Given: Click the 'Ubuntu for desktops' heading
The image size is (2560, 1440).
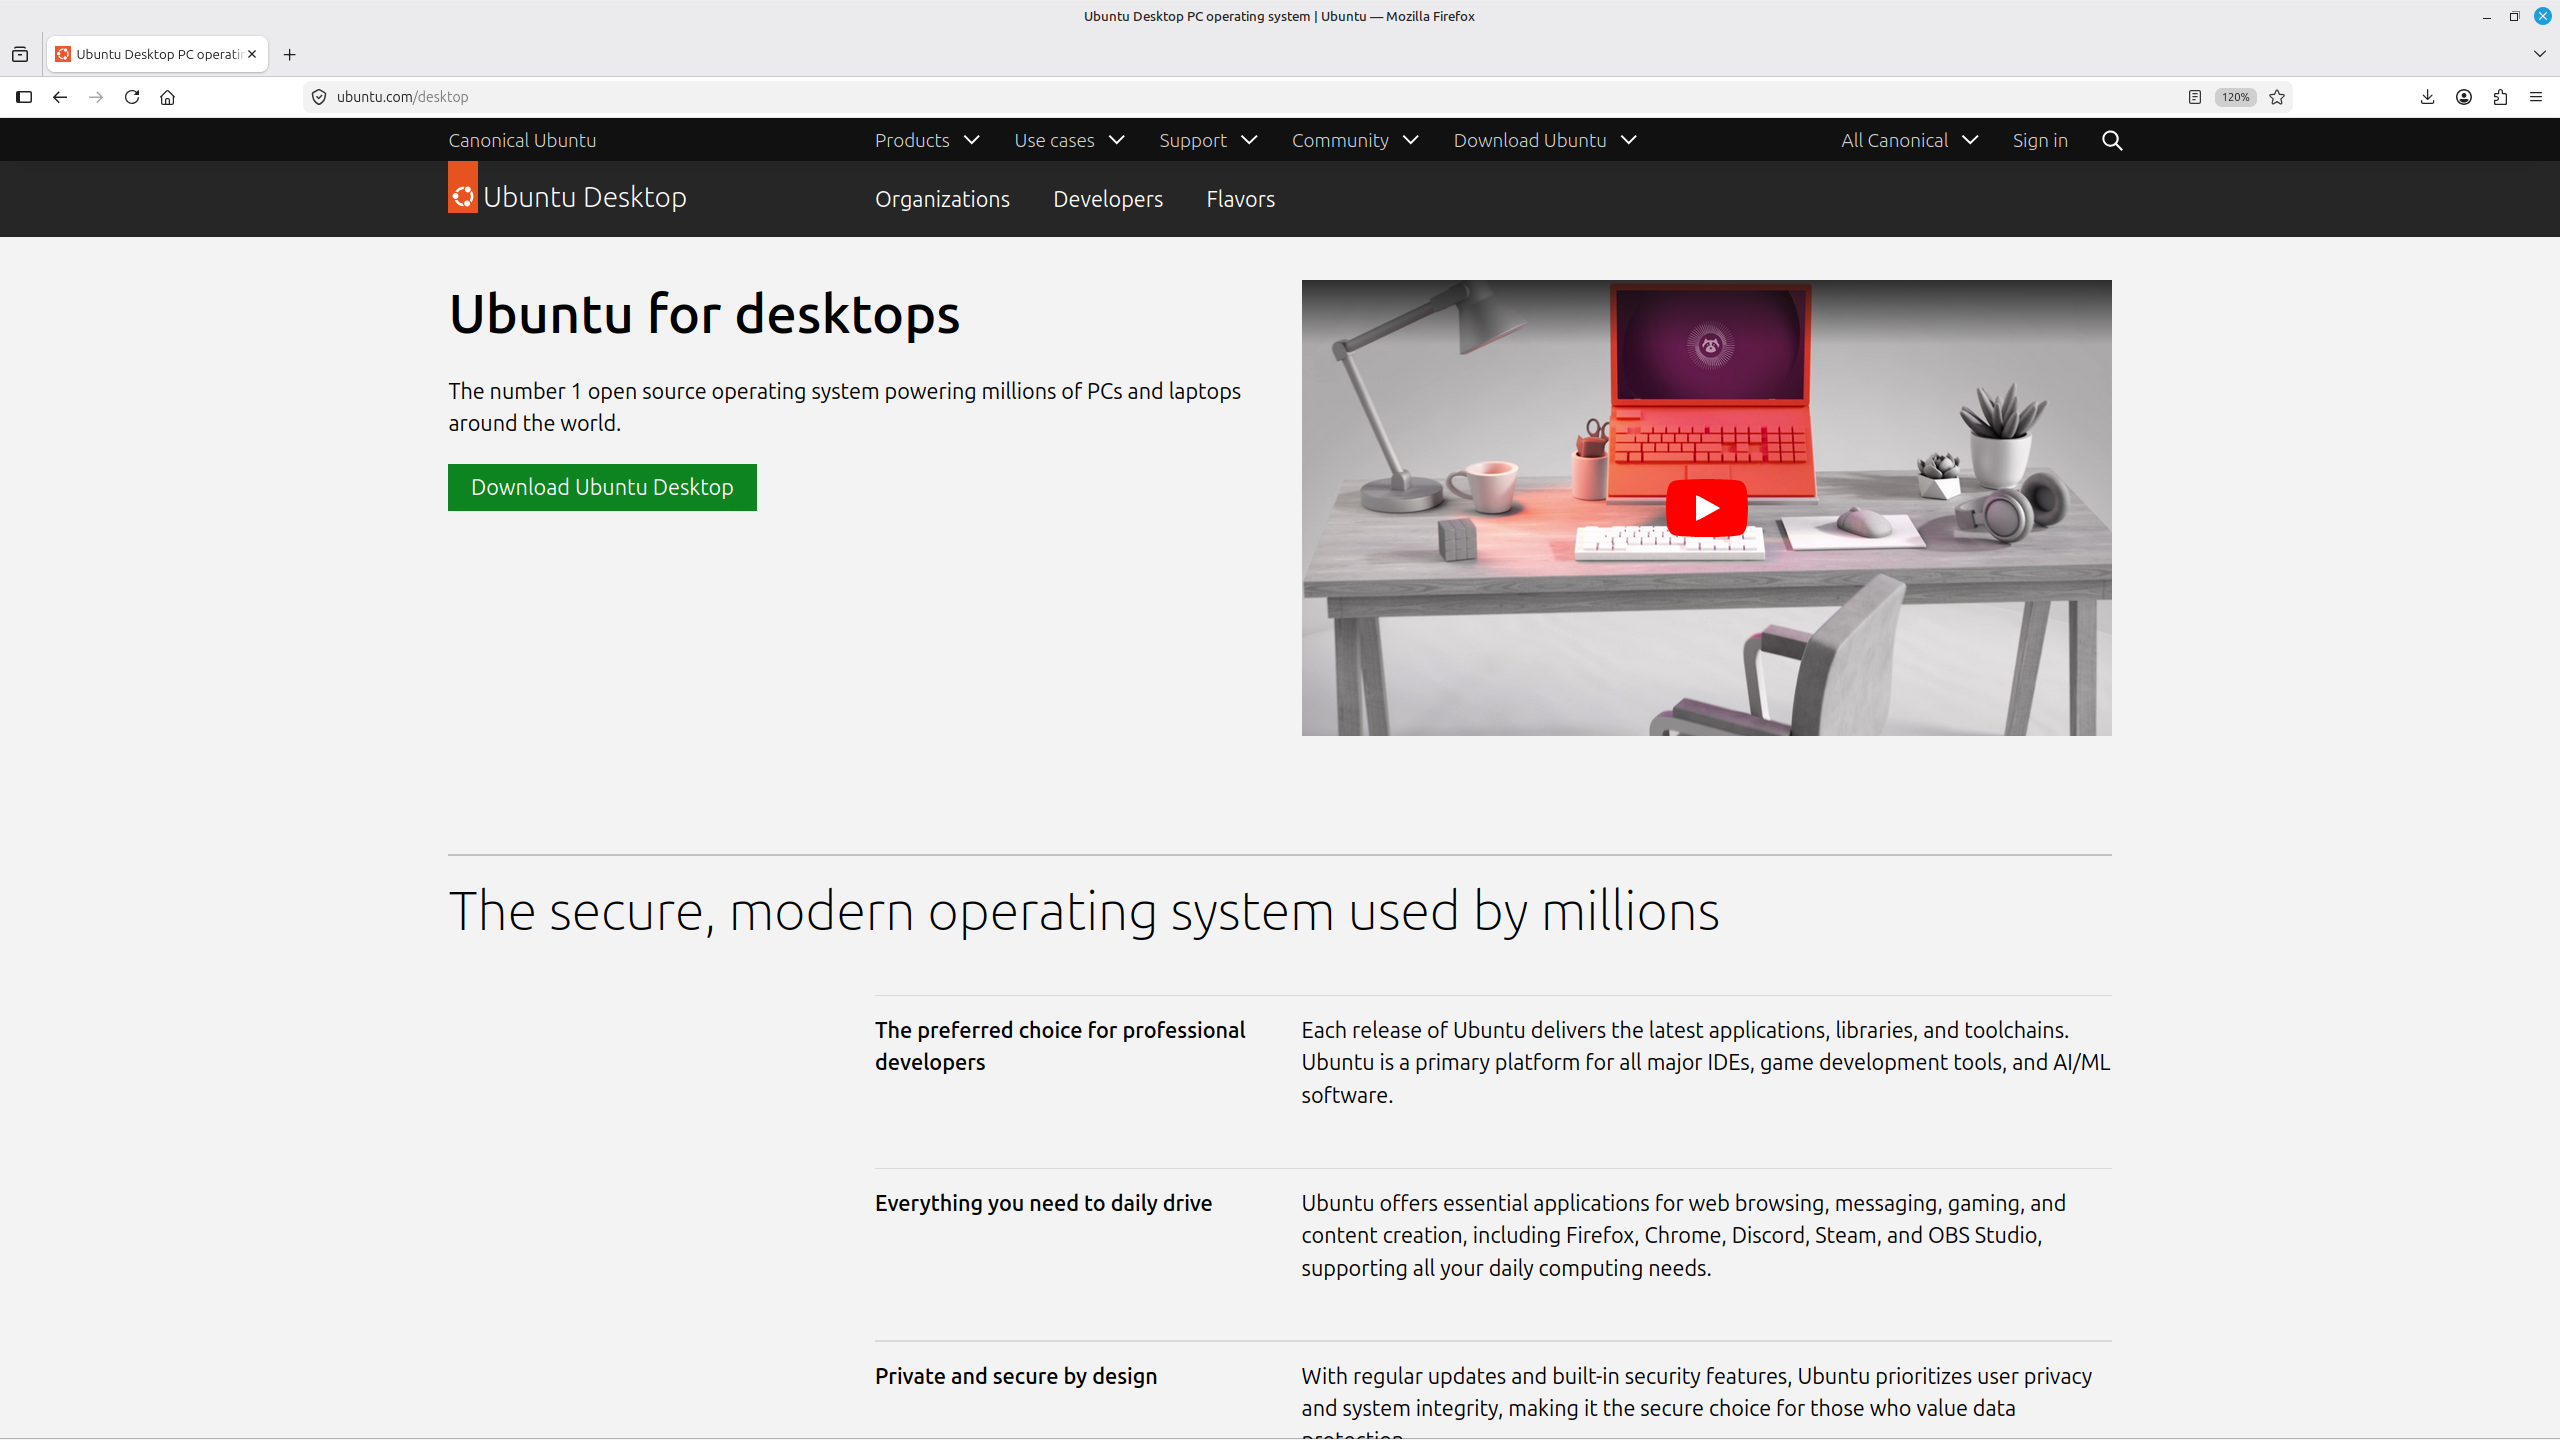Looking at the screenshot, I should click(704, 314).
